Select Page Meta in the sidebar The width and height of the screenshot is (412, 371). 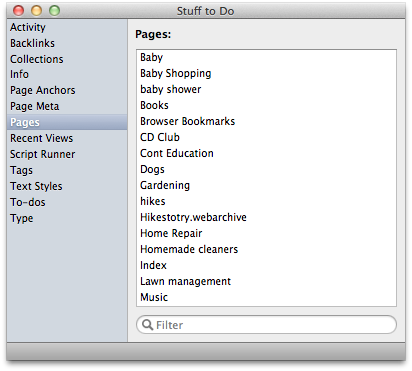(67, 106)
